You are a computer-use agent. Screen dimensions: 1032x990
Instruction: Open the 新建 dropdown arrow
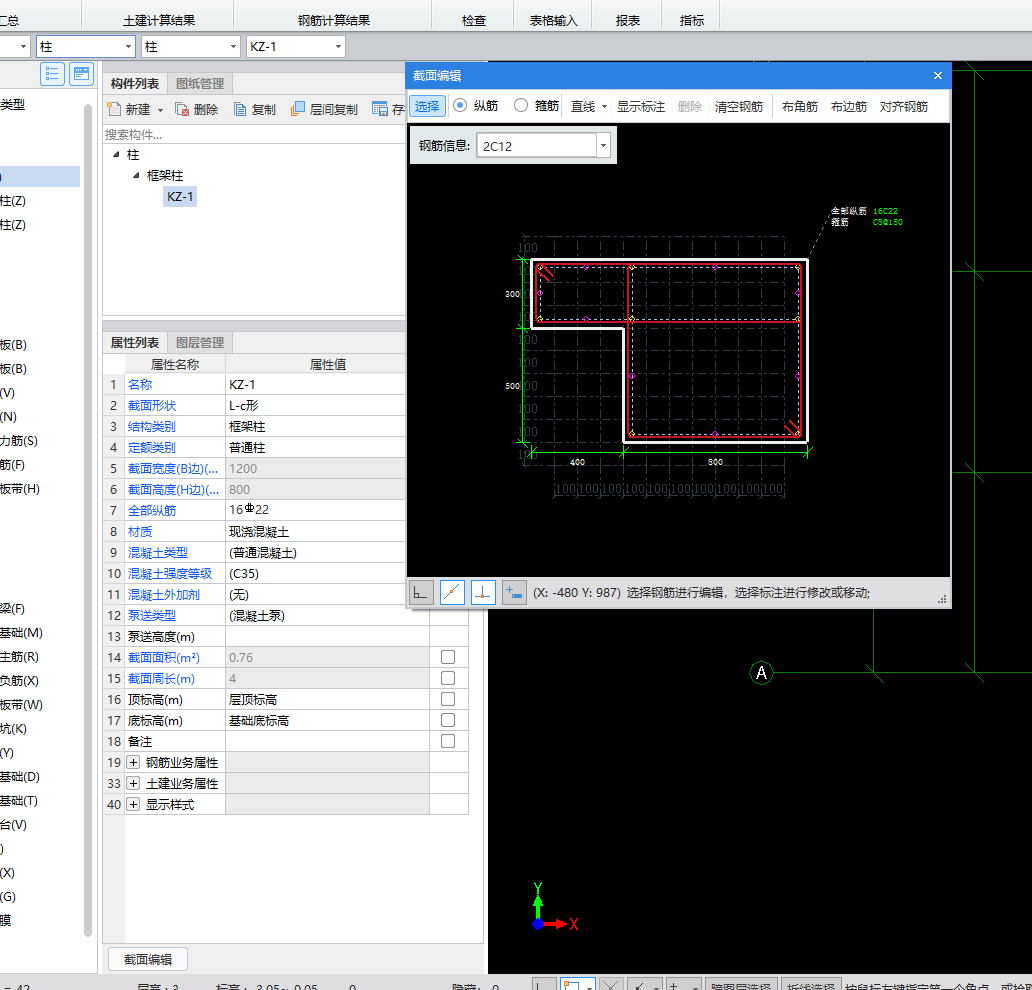(x=160, y=110)
